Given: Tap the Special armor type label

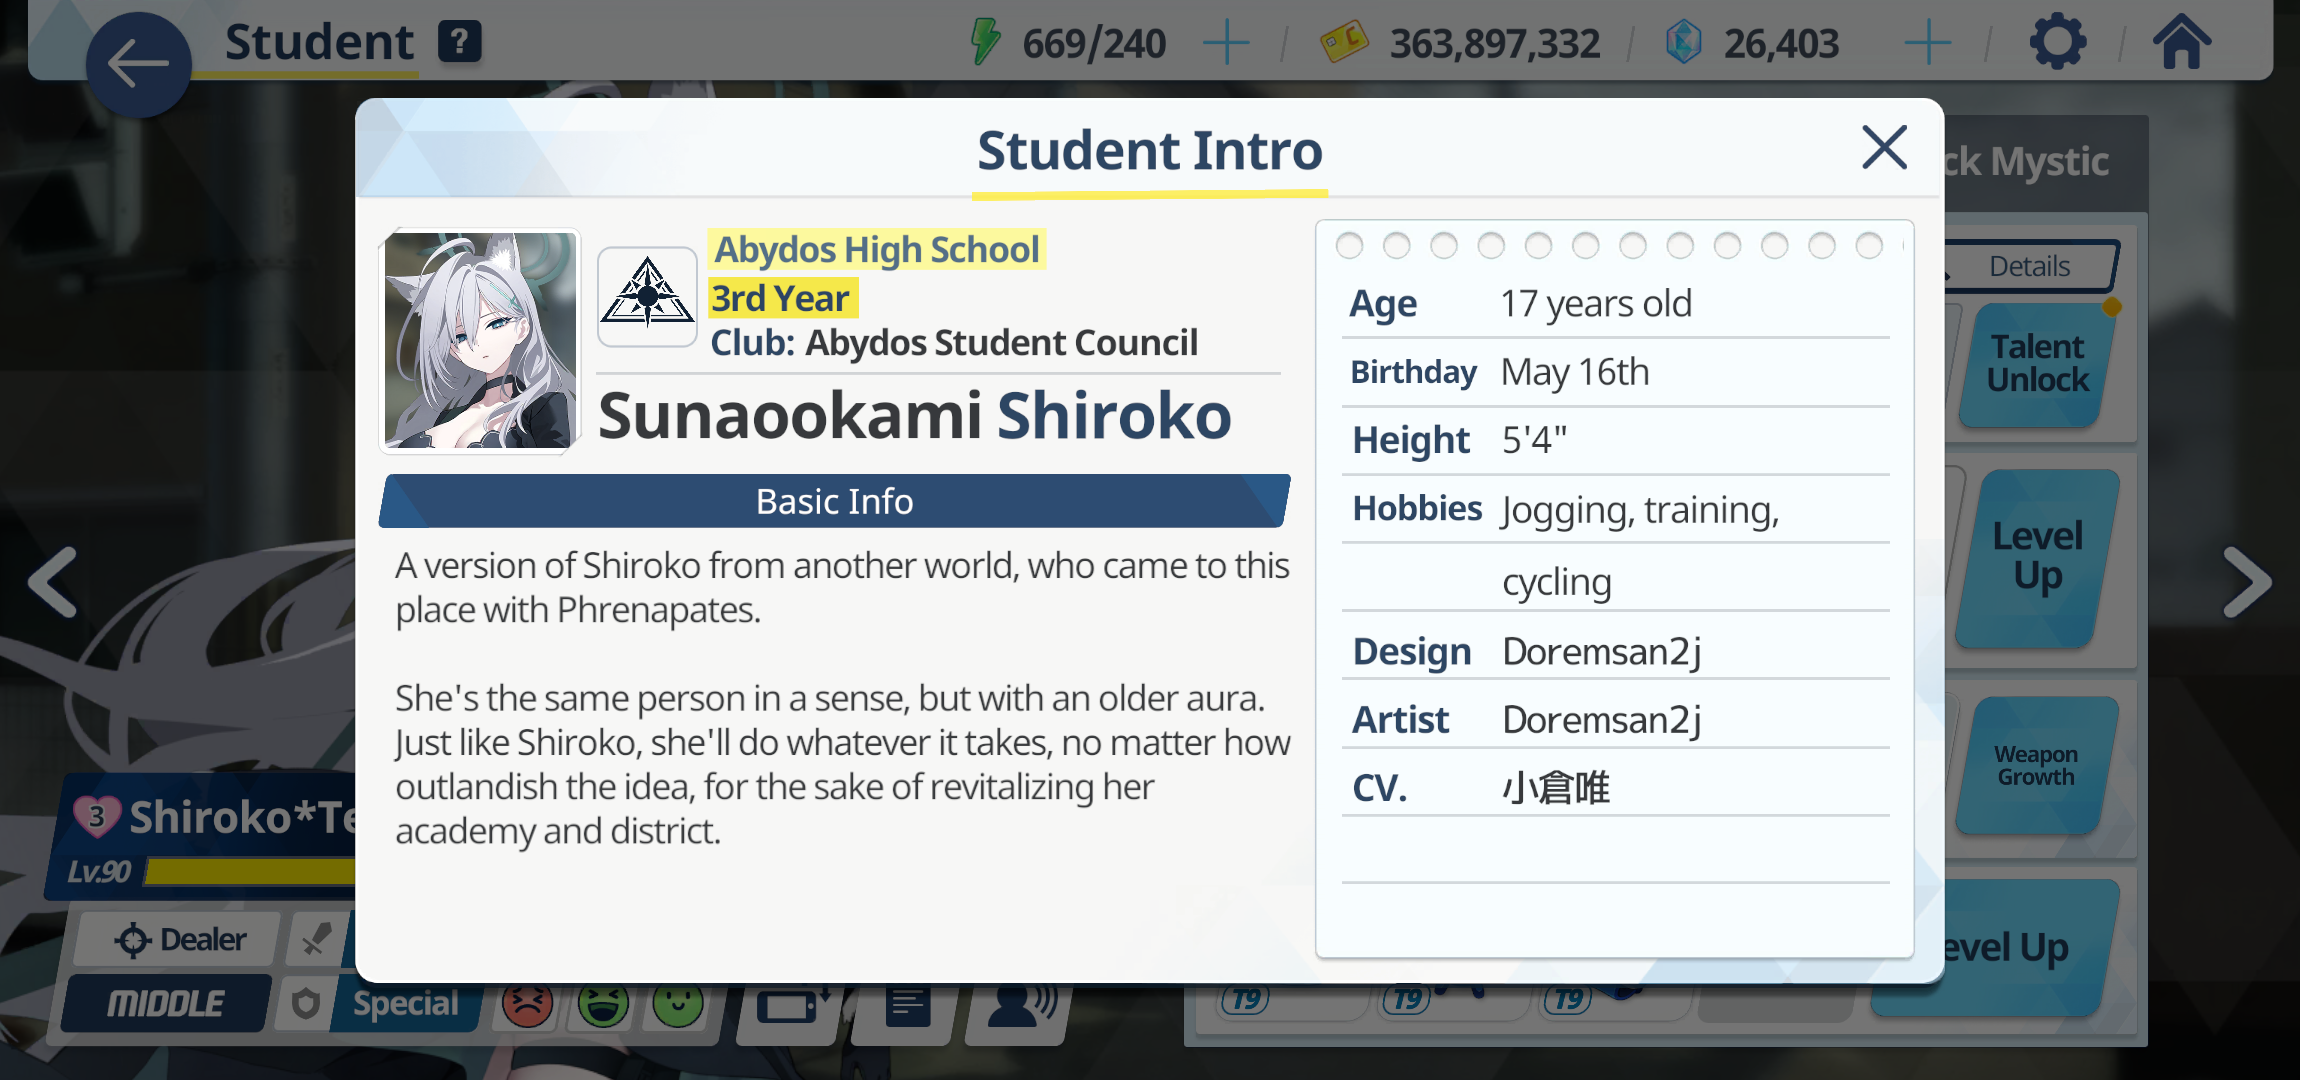Looking at the screenshot, I should point(405,1003).
